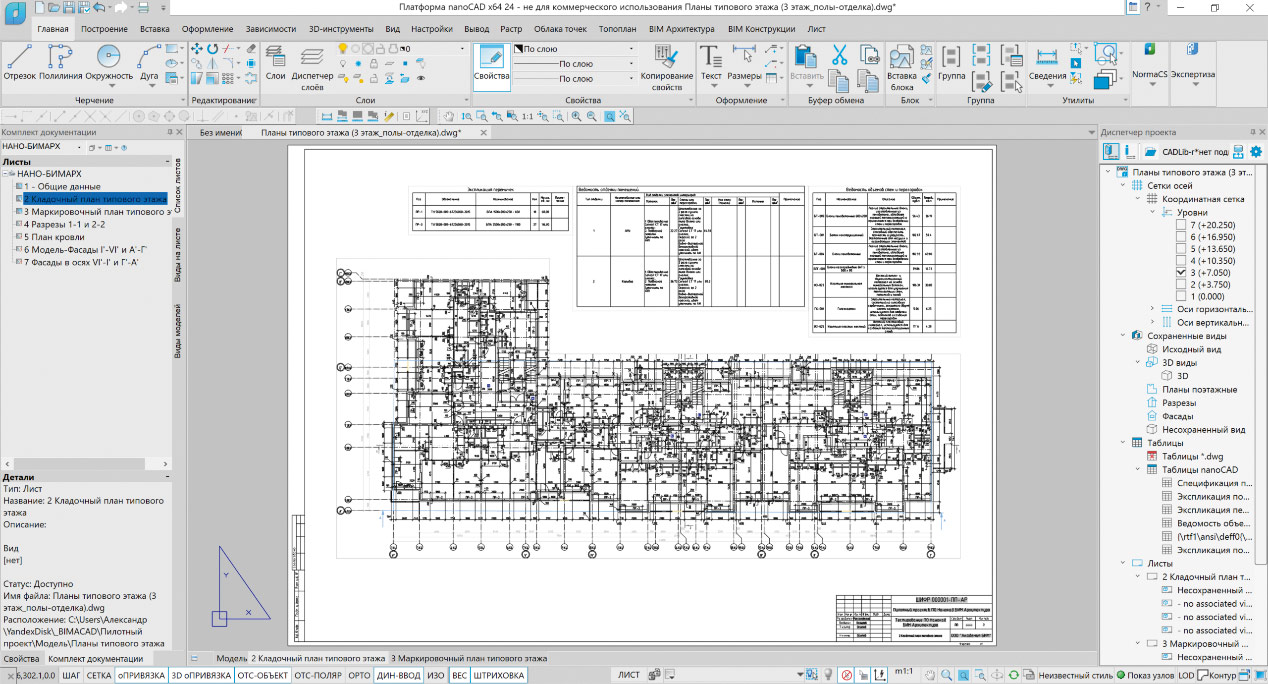
Task: Toggle СЕТКА grid in the status bar
Action: click(99, 675)
